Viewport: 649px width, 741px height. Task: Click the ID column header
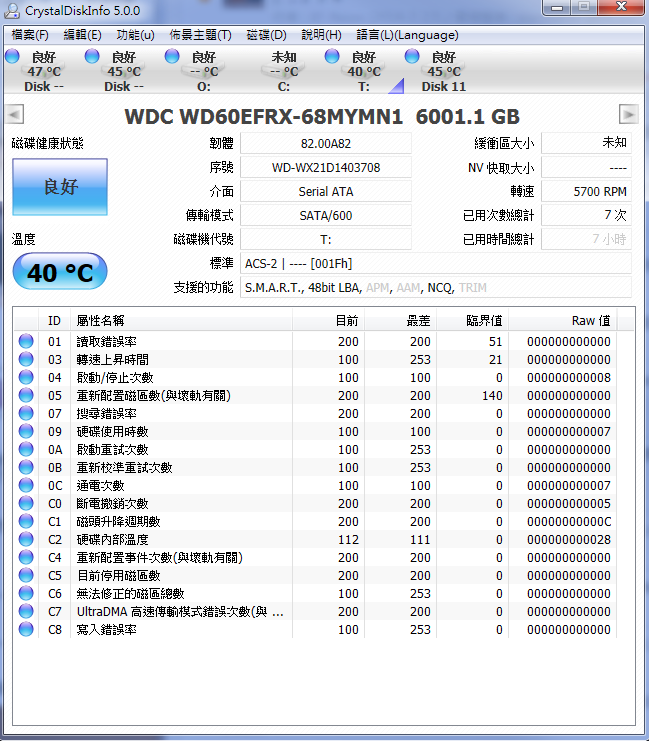(x=54, y=321)
